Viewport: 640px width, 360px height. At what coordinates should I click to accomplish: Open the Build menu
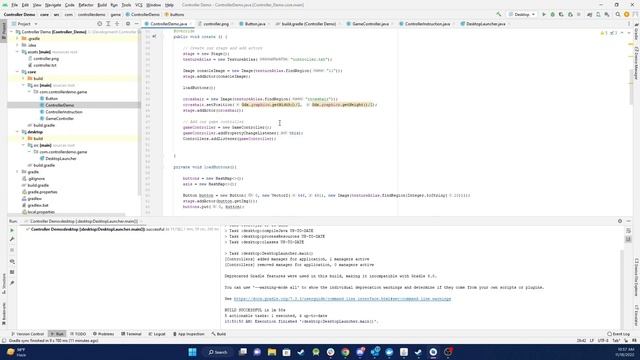(x=102, y=5)
